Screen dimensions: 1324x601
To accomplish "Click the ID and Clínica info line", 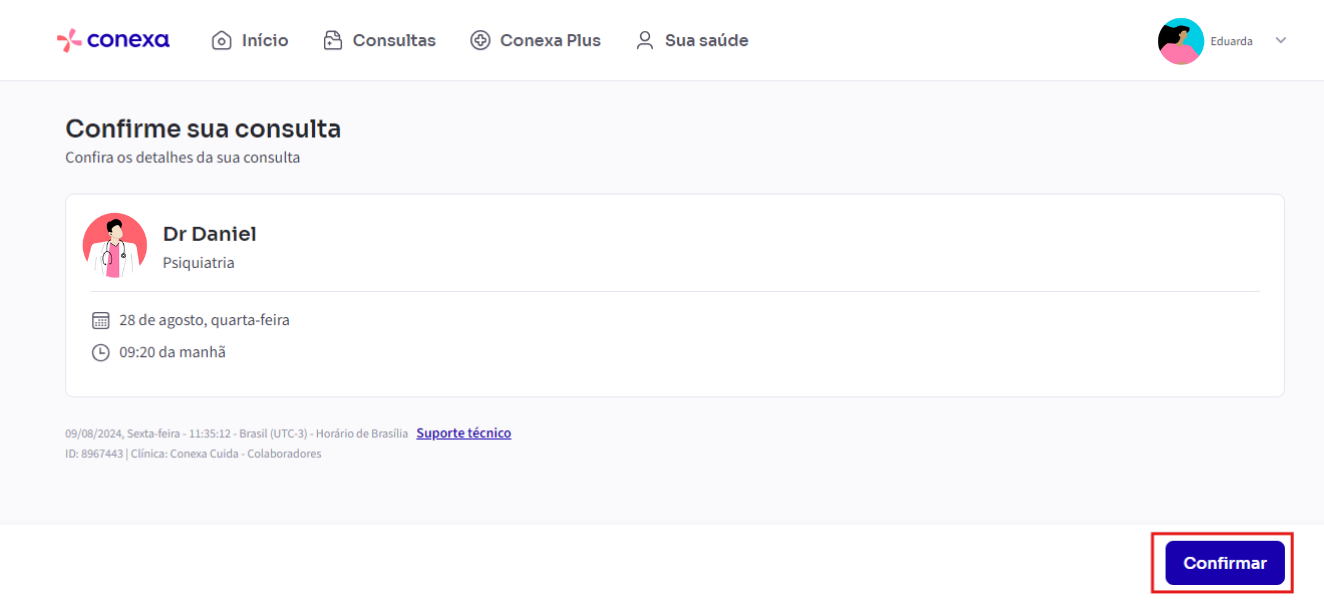I will click(193, 454).
